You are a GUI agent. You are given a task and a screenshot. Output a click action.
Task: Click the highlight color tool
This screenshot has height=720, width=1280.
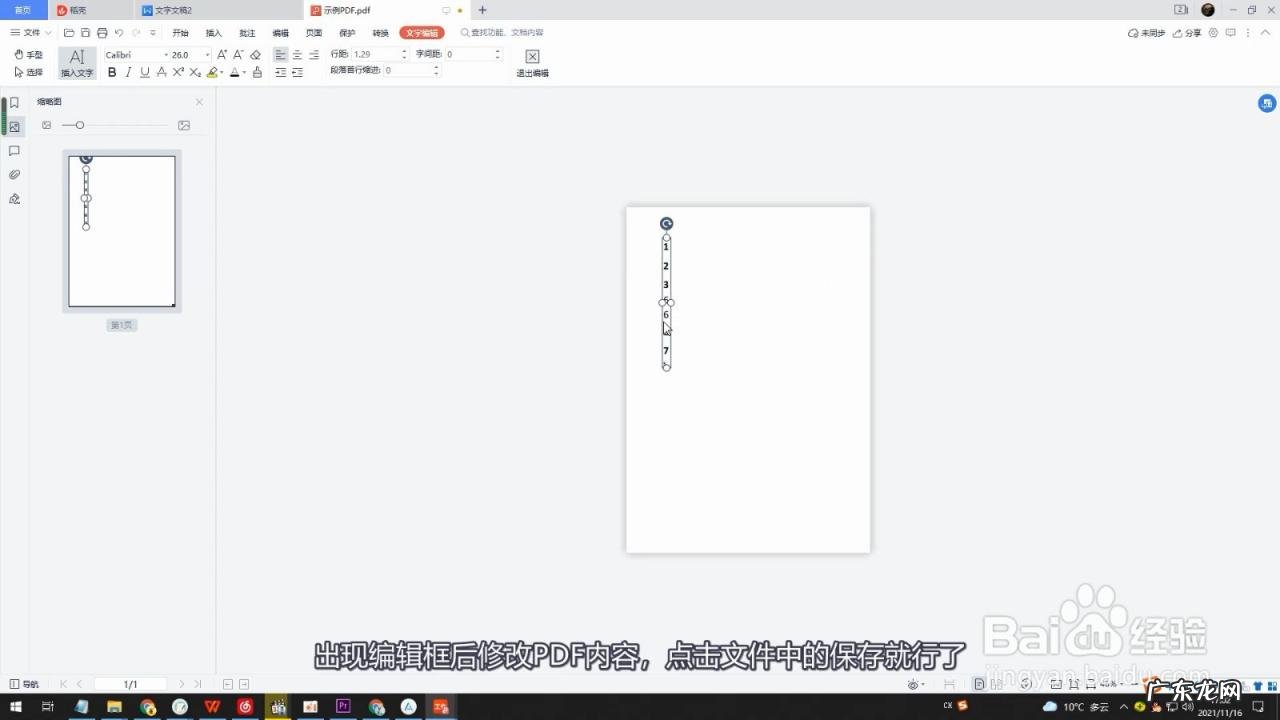213,72
